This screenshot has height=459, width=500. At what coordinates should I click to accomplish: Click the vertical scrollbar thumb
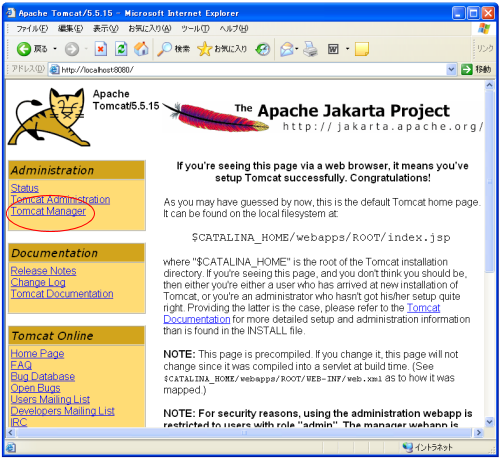(489, 182)
